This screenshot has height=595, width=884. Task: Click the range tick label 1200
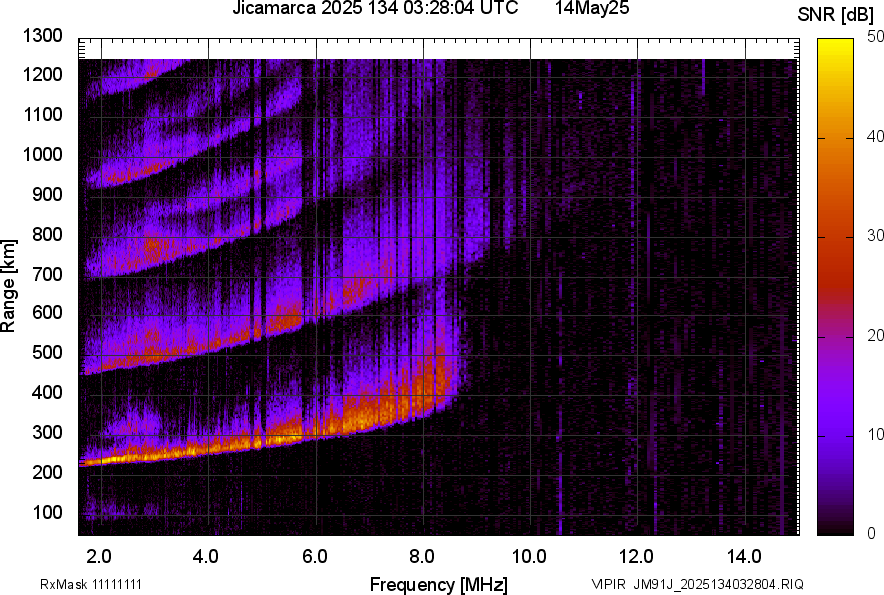coord(42,74)
